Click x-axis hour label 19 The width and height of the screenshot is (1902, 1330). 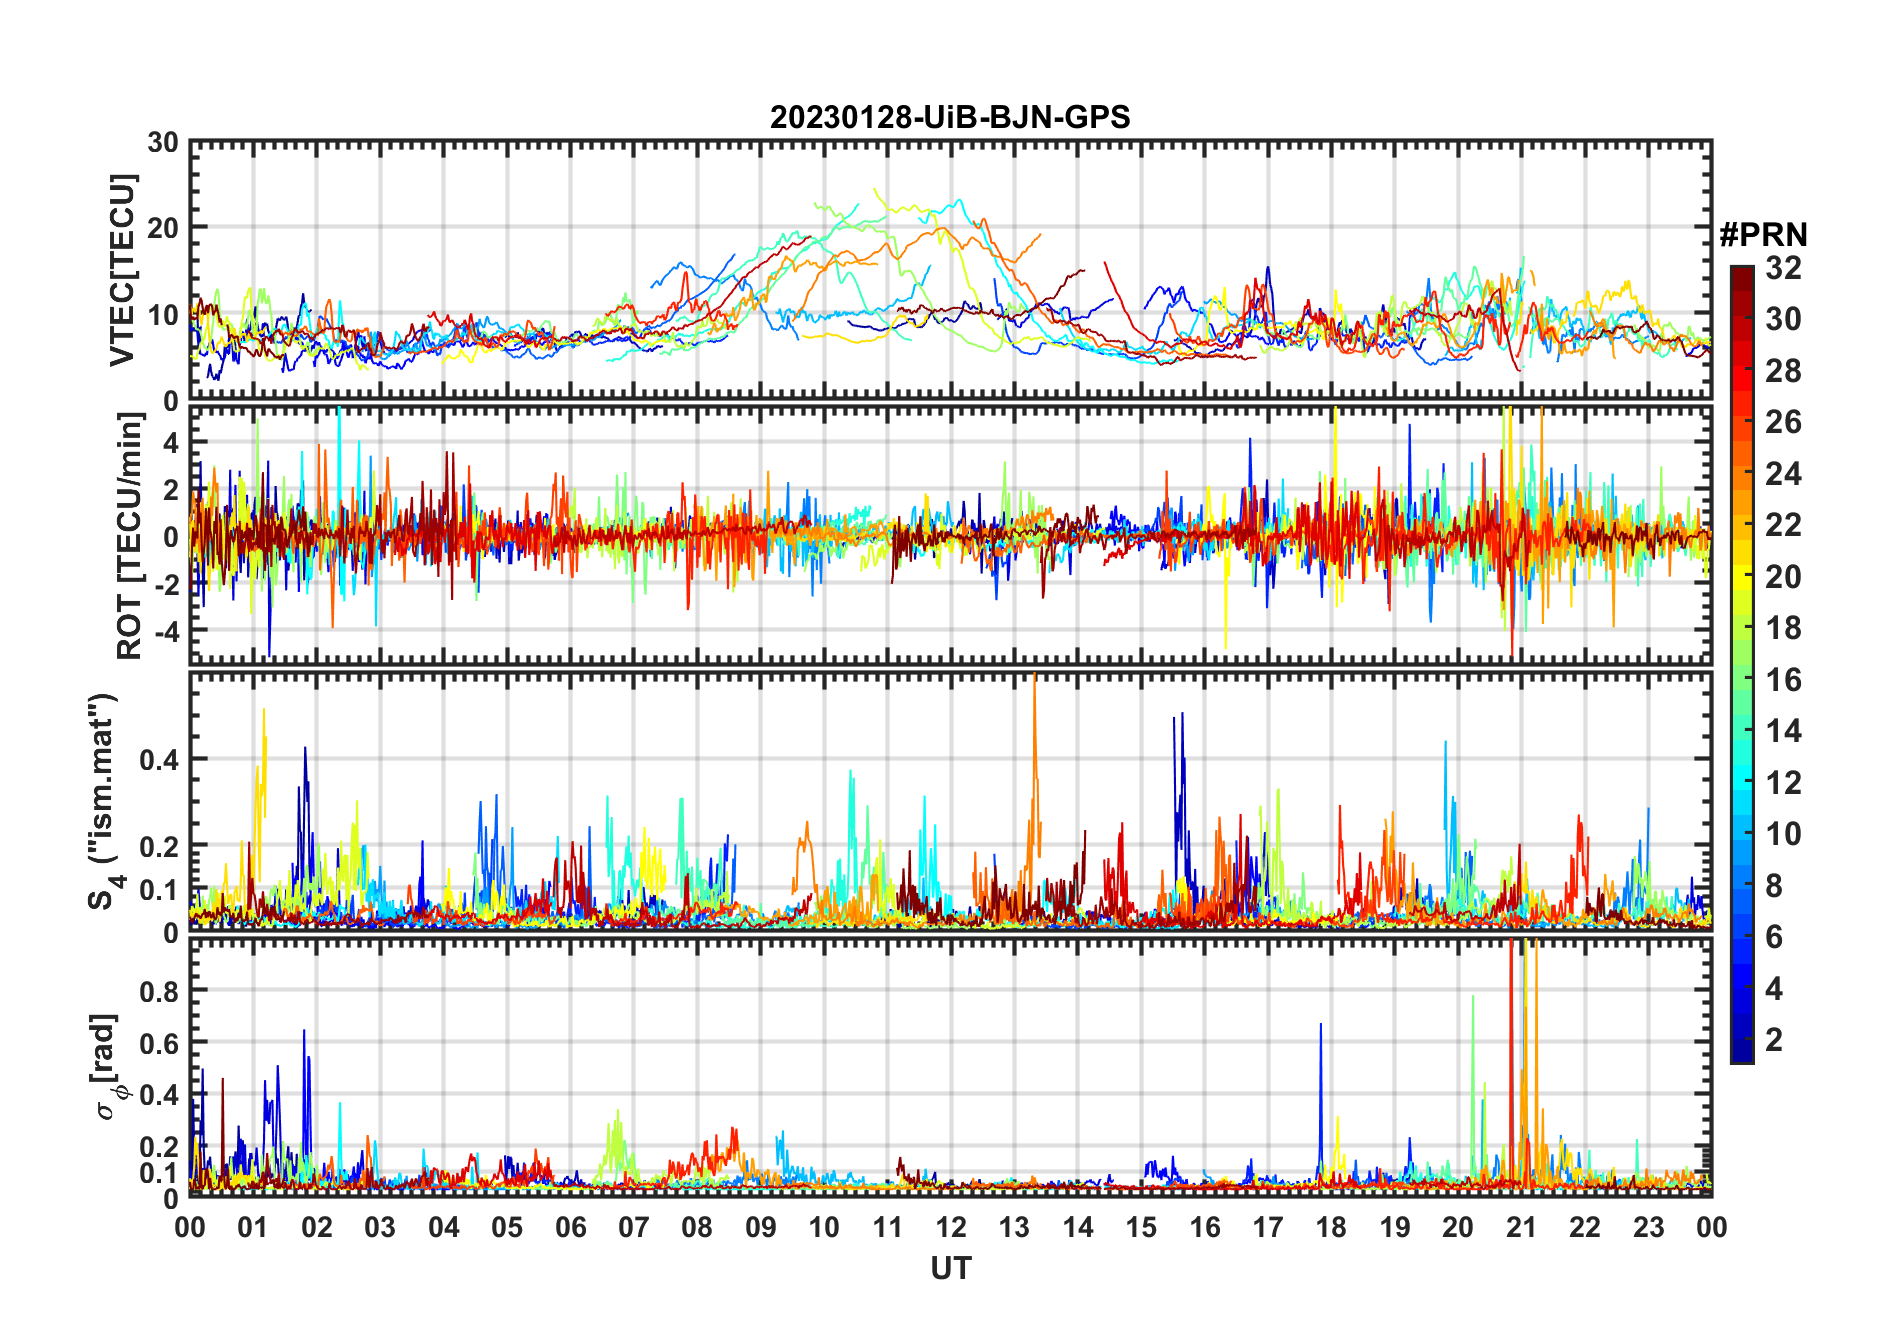pos(1395,1228)
